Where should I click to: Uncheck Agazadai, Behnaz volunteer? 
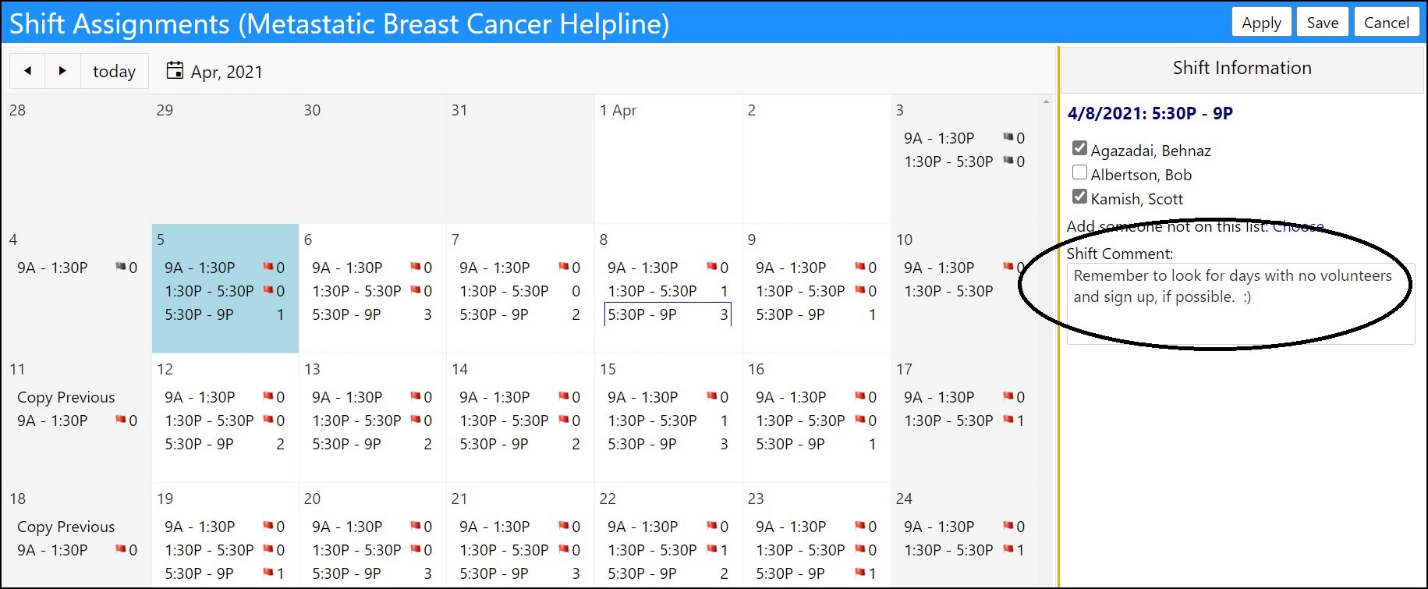tap(1079, 149)
